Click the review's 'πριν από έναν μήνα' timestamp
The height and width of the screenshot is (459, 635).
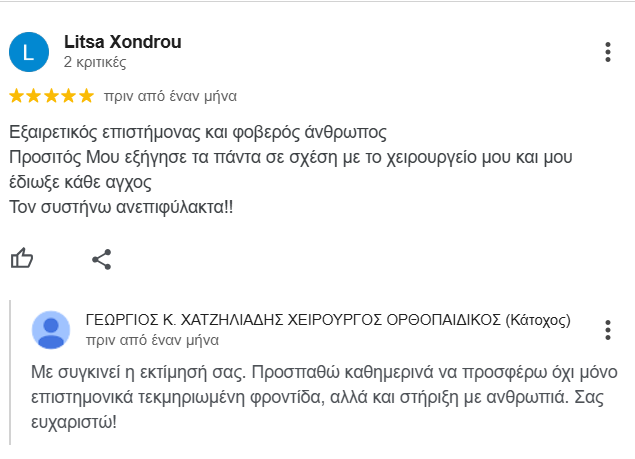pos(170,96)
